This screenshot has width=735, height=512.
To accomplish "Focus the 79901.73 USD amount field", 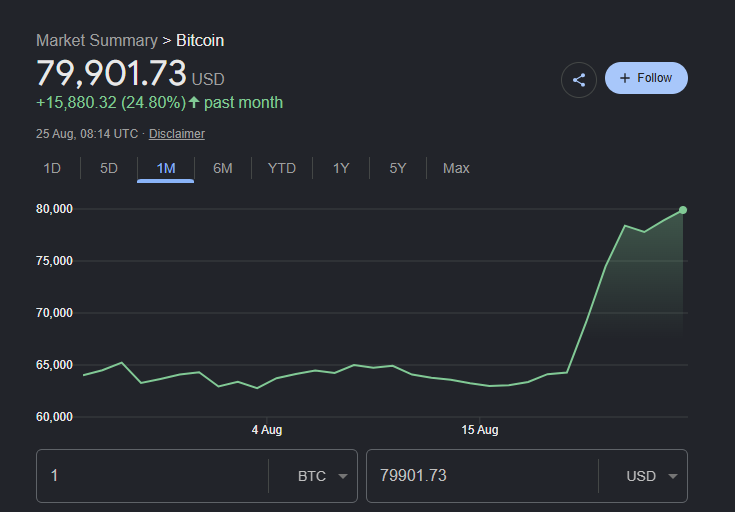I will (482, 476).
